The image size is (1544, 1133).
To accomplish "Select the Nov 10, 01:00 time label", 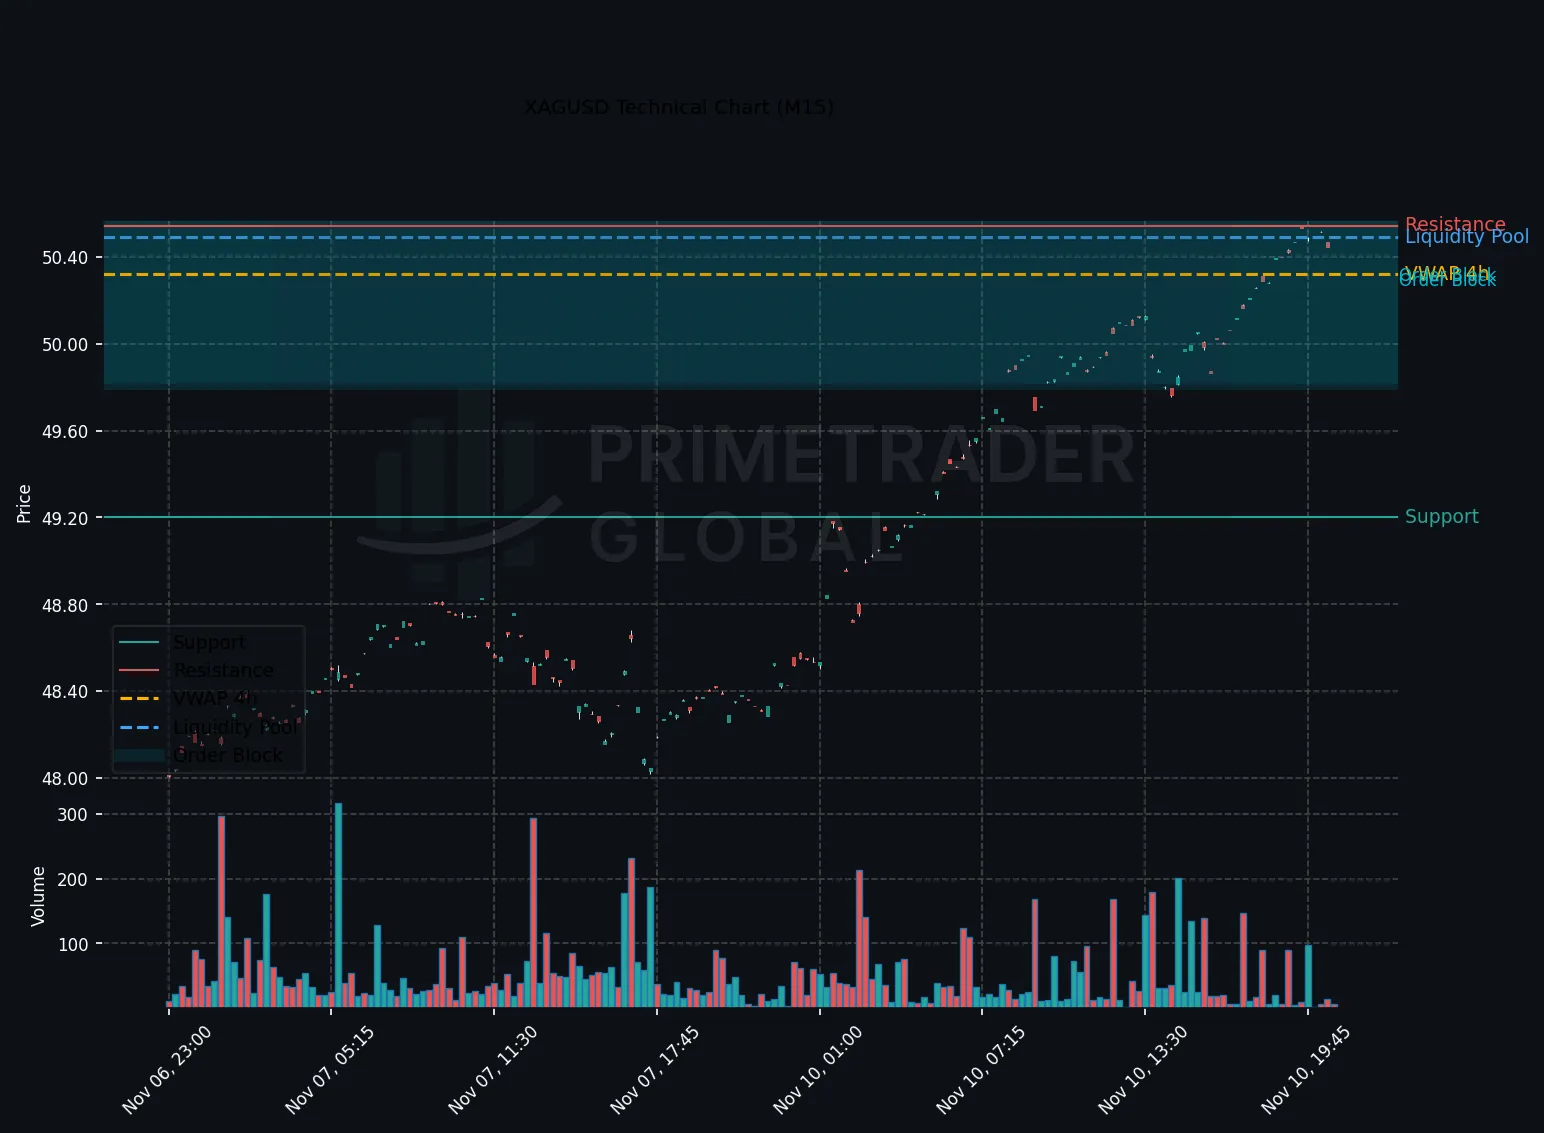I will pyautogui.click(x=817, y=1069).
